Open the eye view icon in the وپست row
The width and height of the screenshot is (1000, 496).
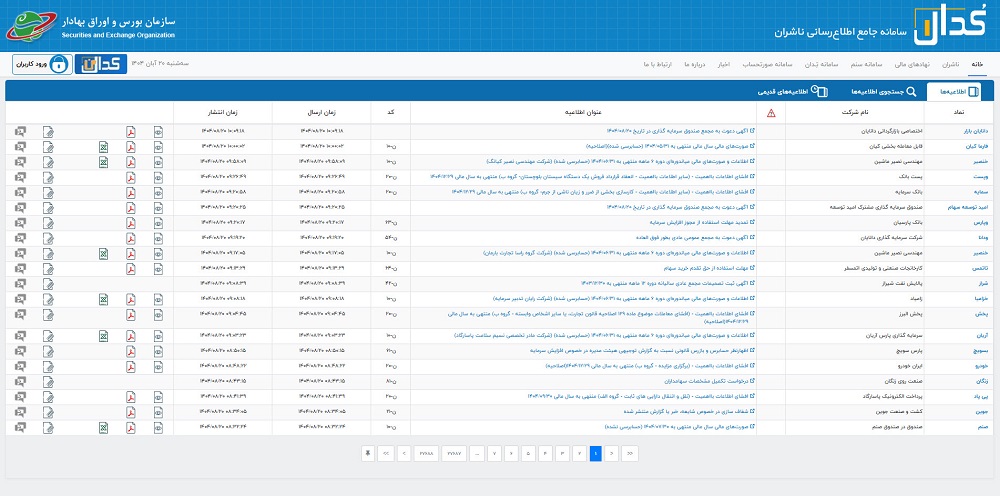(158, 177)
